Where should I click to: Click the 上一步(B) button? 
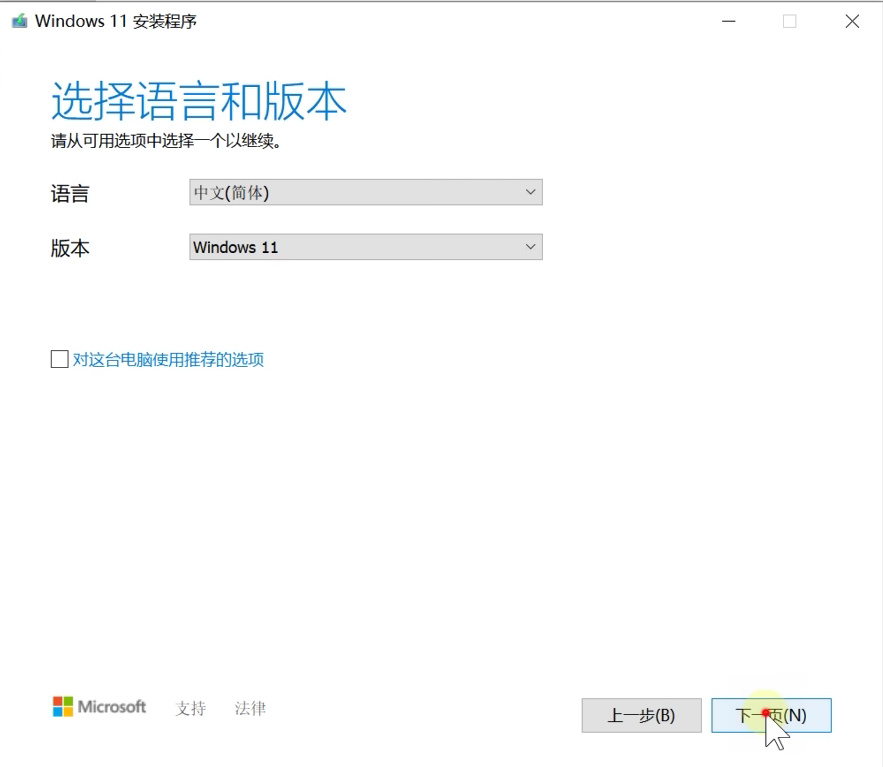(641, 716)
